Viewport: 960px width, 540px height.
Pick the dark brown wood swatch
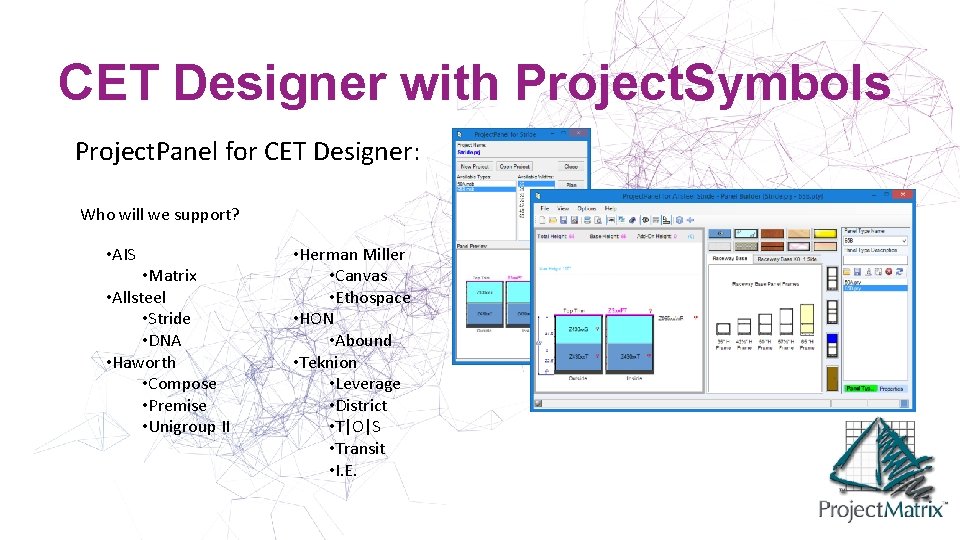(x=773, y=233)
